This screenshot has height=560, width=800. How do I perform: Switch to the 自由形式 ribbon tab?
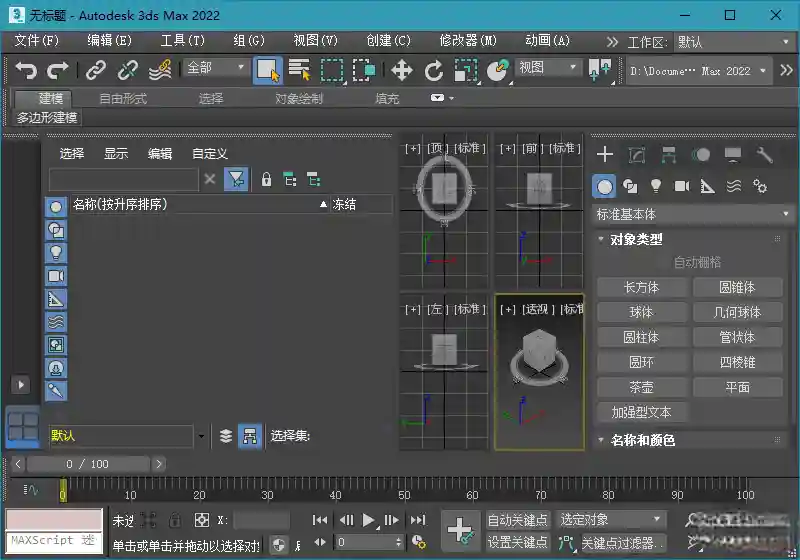pyautogui.click(x=122, y=98)
